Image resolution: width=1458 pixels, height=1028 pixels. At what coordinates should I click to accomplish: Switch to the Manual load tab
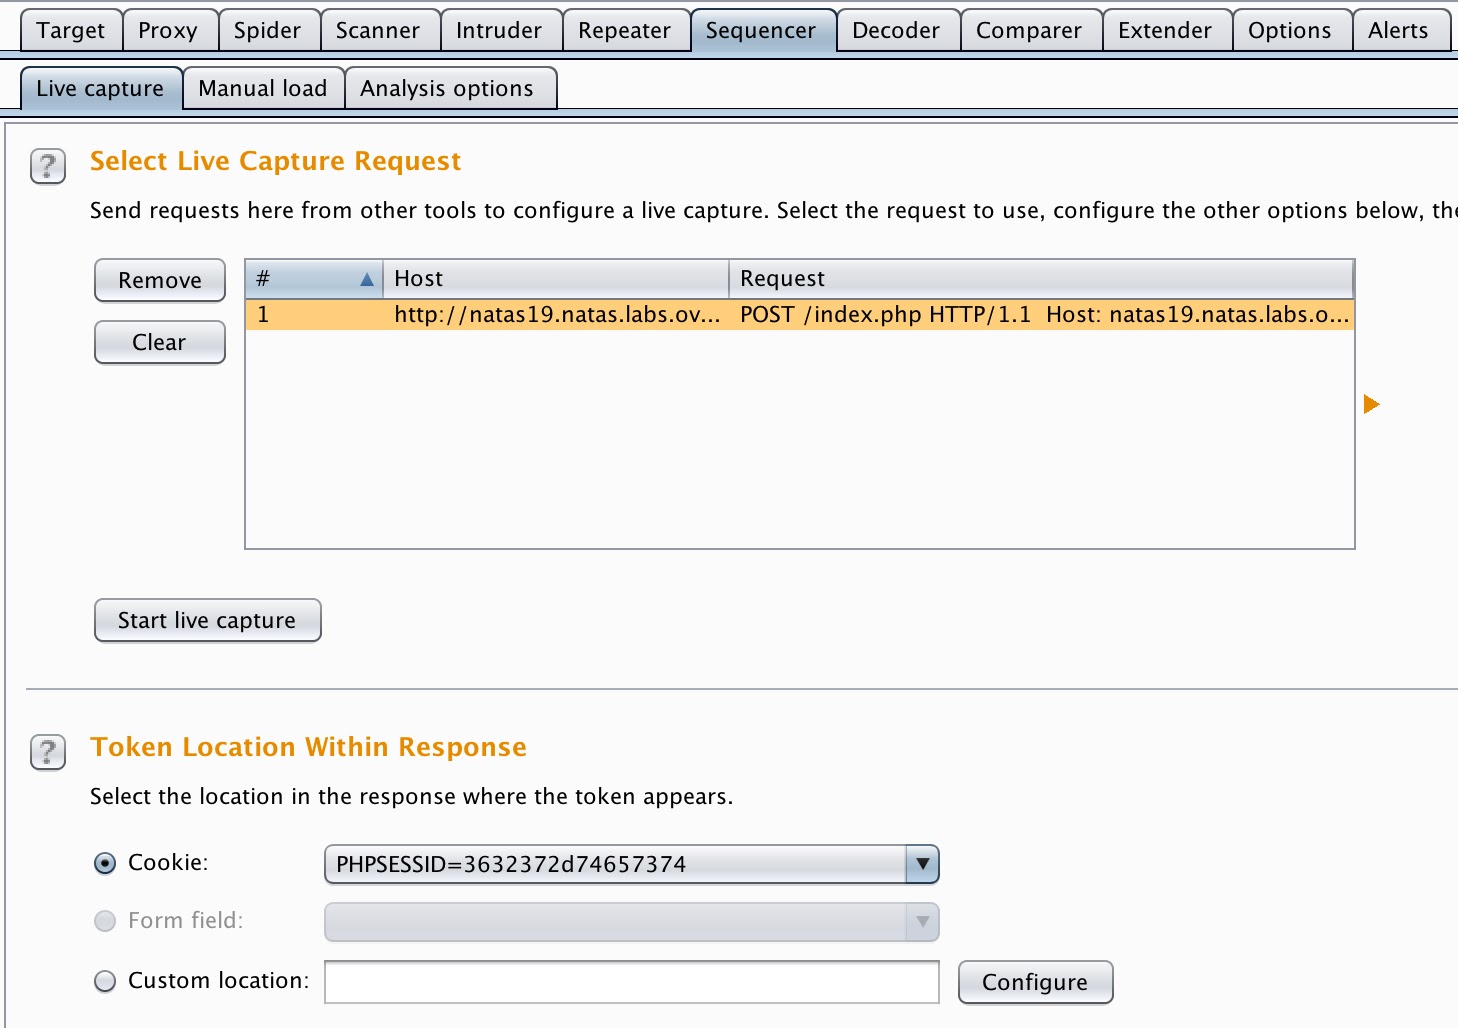263,88
